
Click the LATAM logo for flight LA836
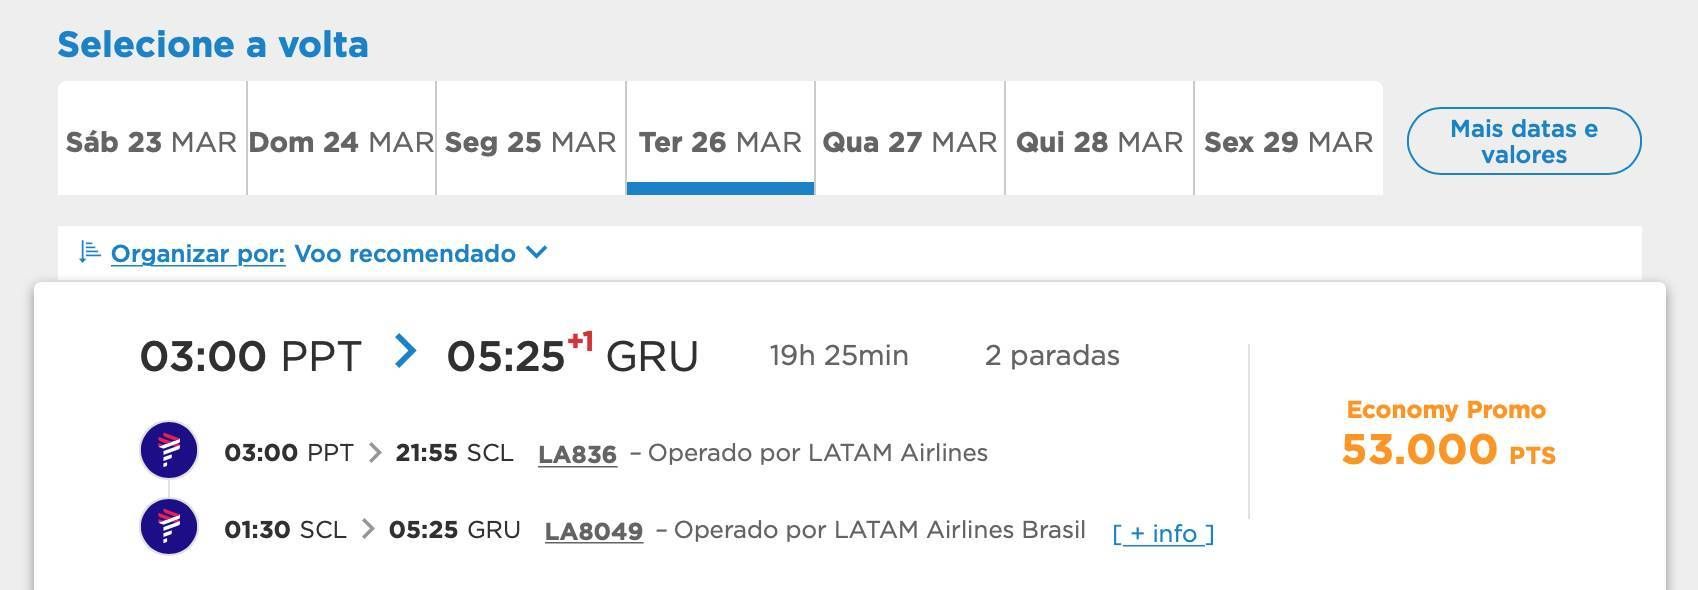[x=169, y=450]
